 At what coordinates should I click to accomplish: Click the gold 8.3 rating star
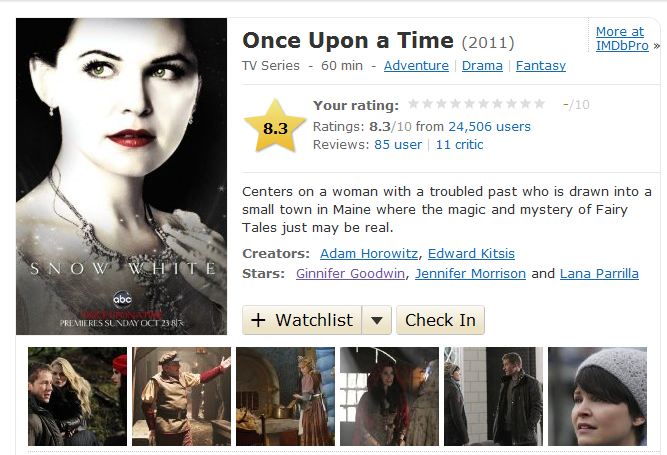(x=275, y=126)
